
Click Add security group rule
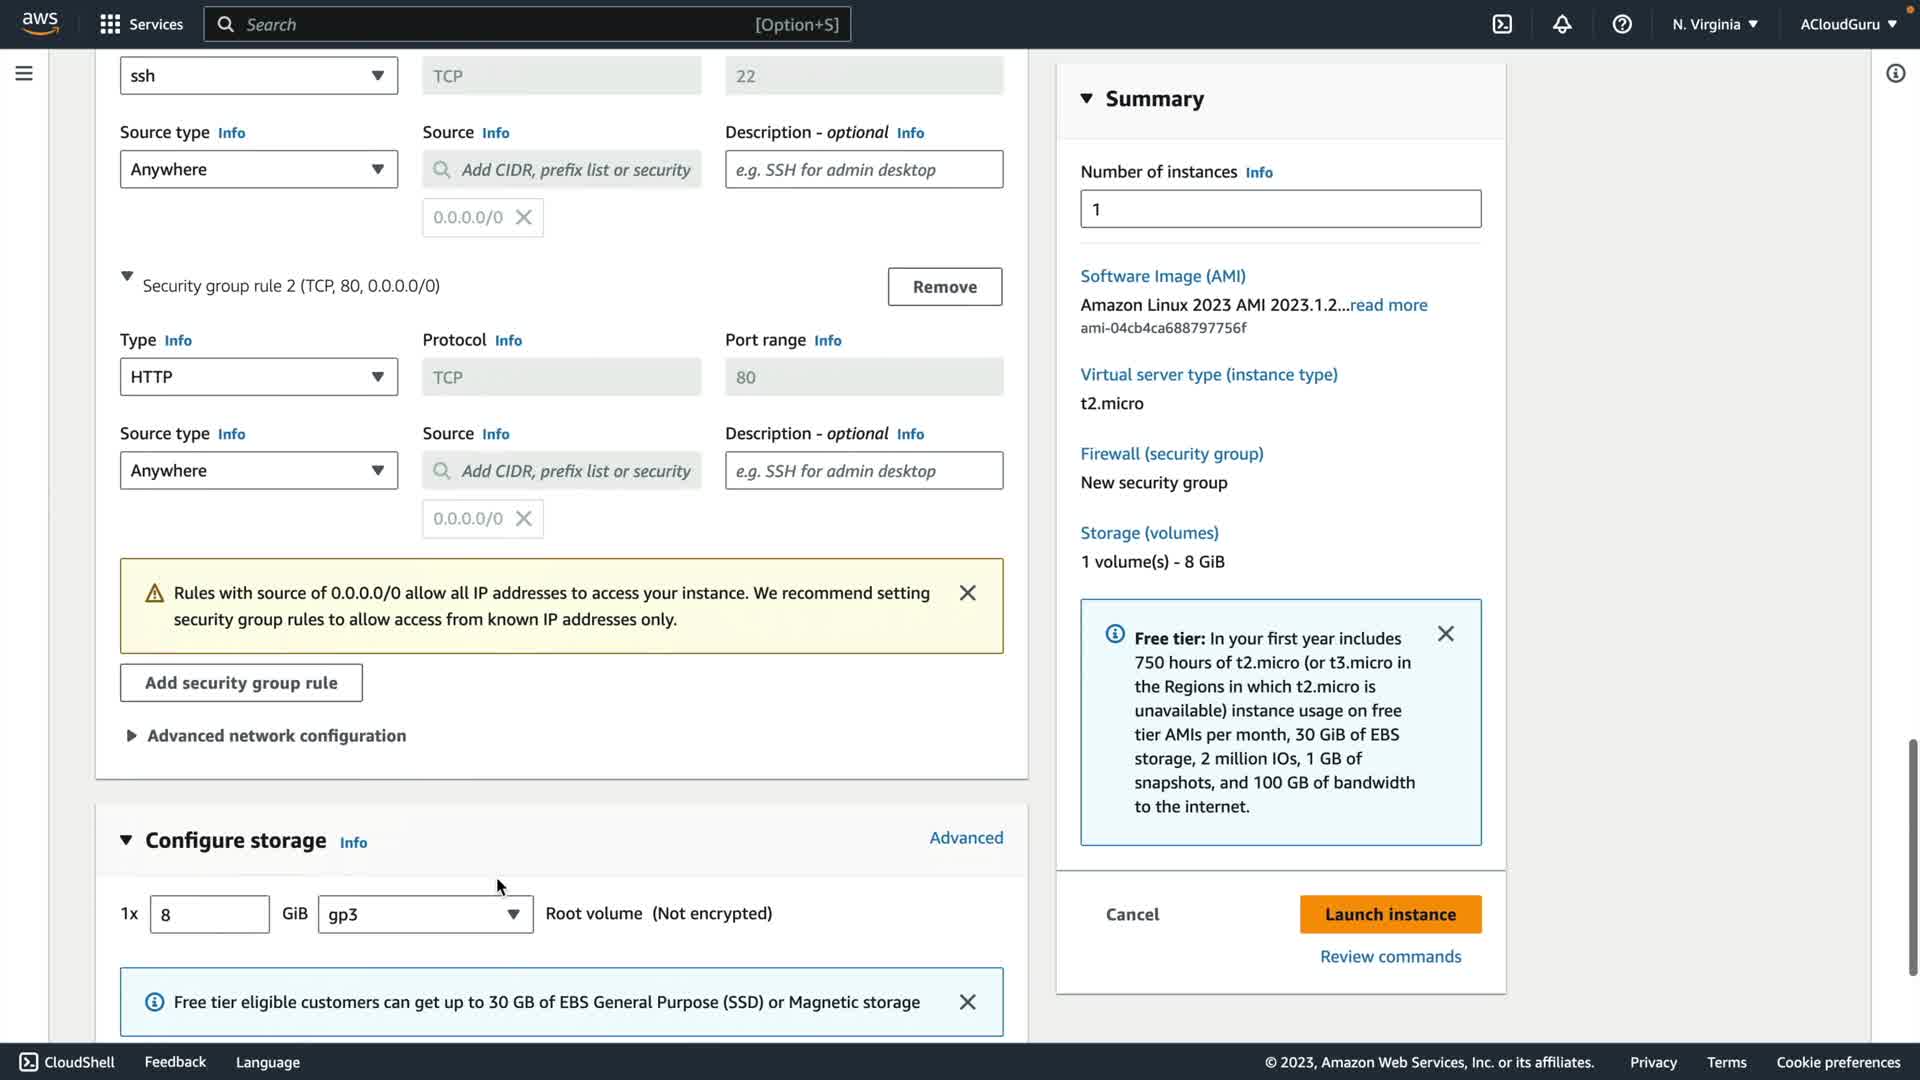point(241,683)
